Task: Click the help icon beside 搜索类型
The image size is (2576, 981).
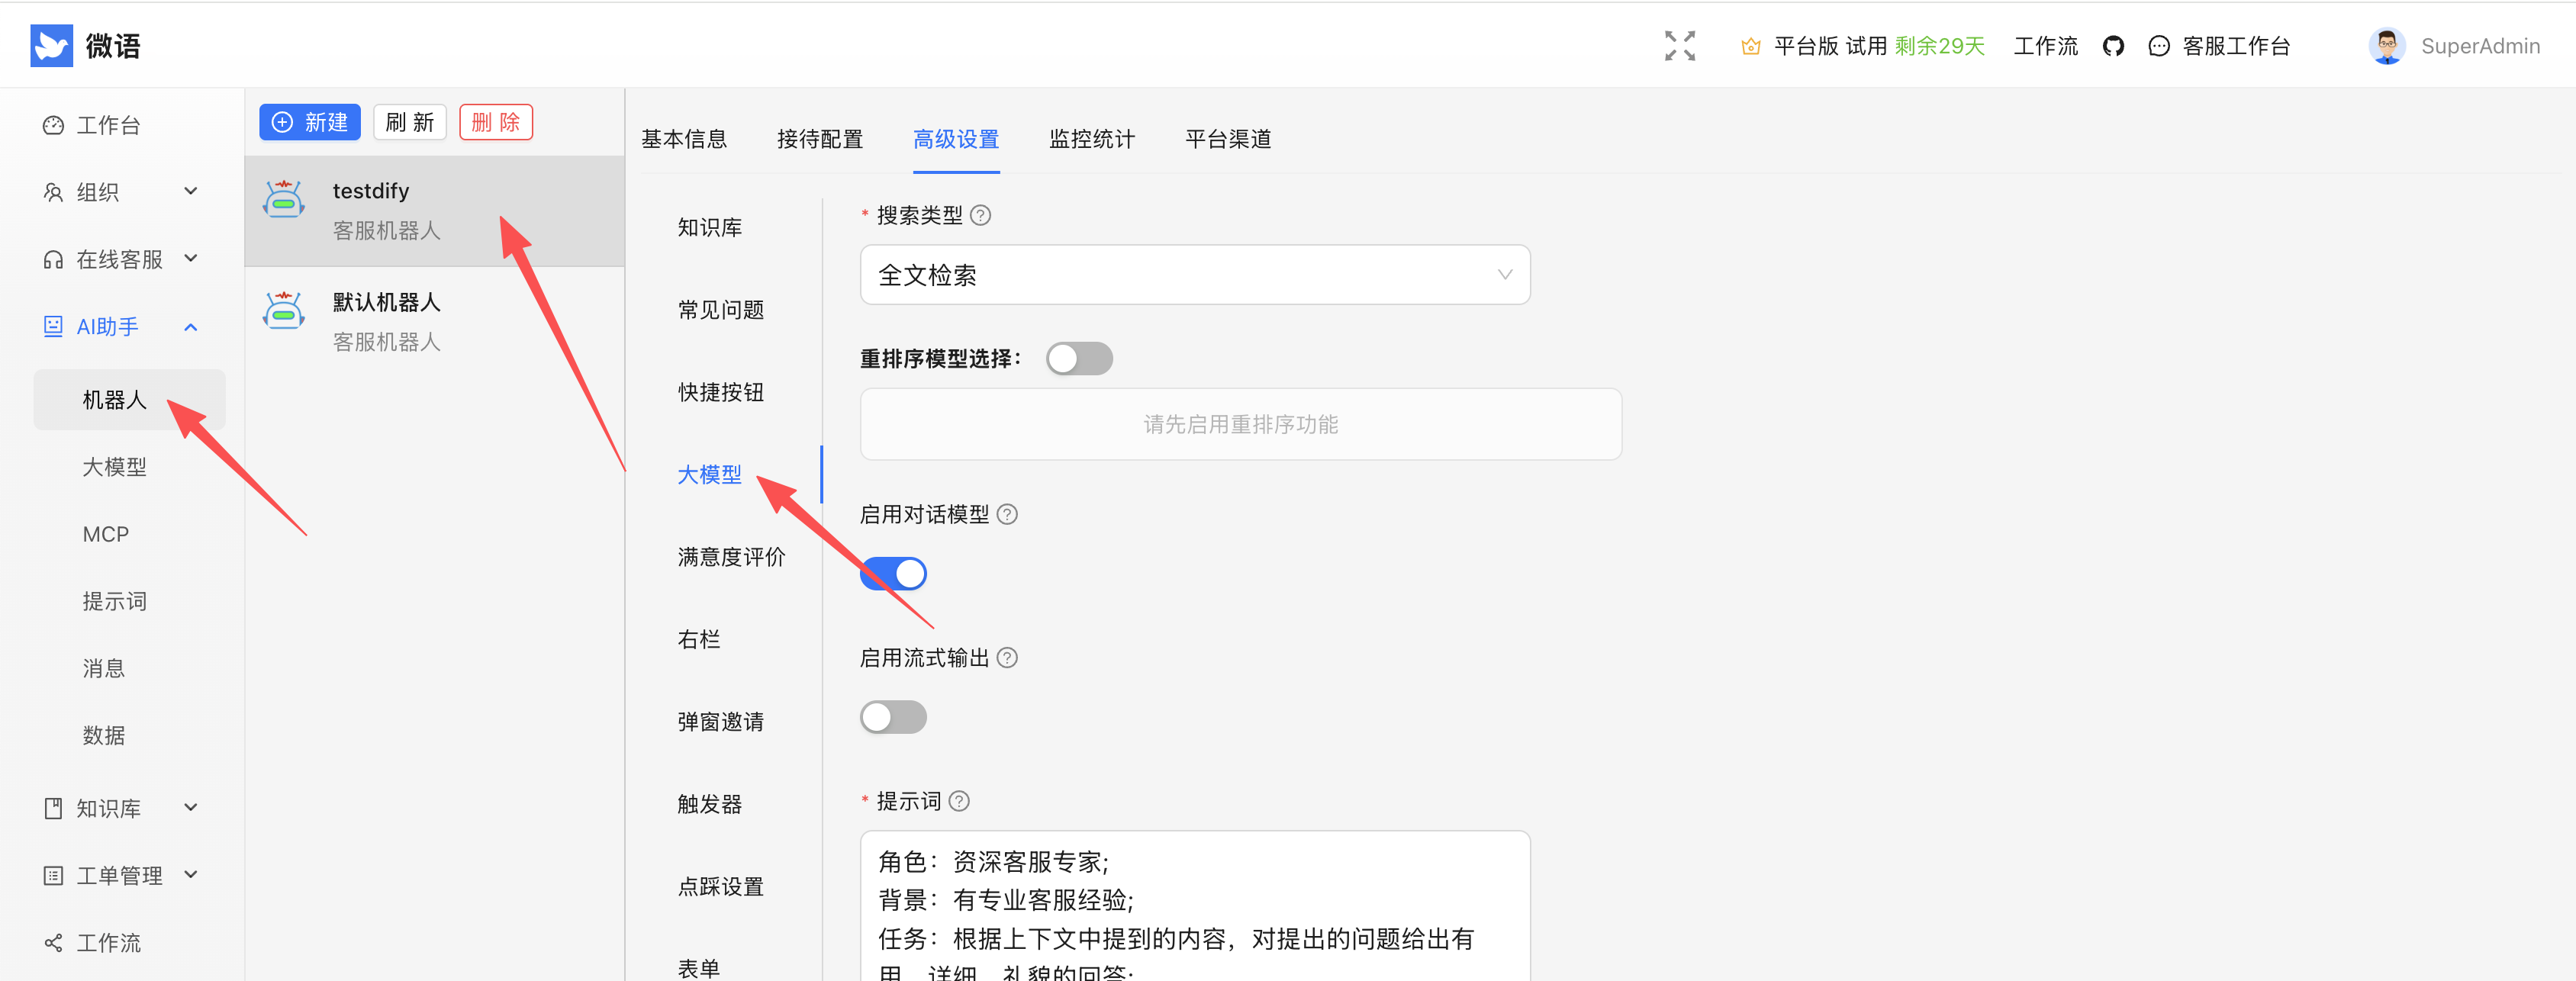Action: coord(981,215)
